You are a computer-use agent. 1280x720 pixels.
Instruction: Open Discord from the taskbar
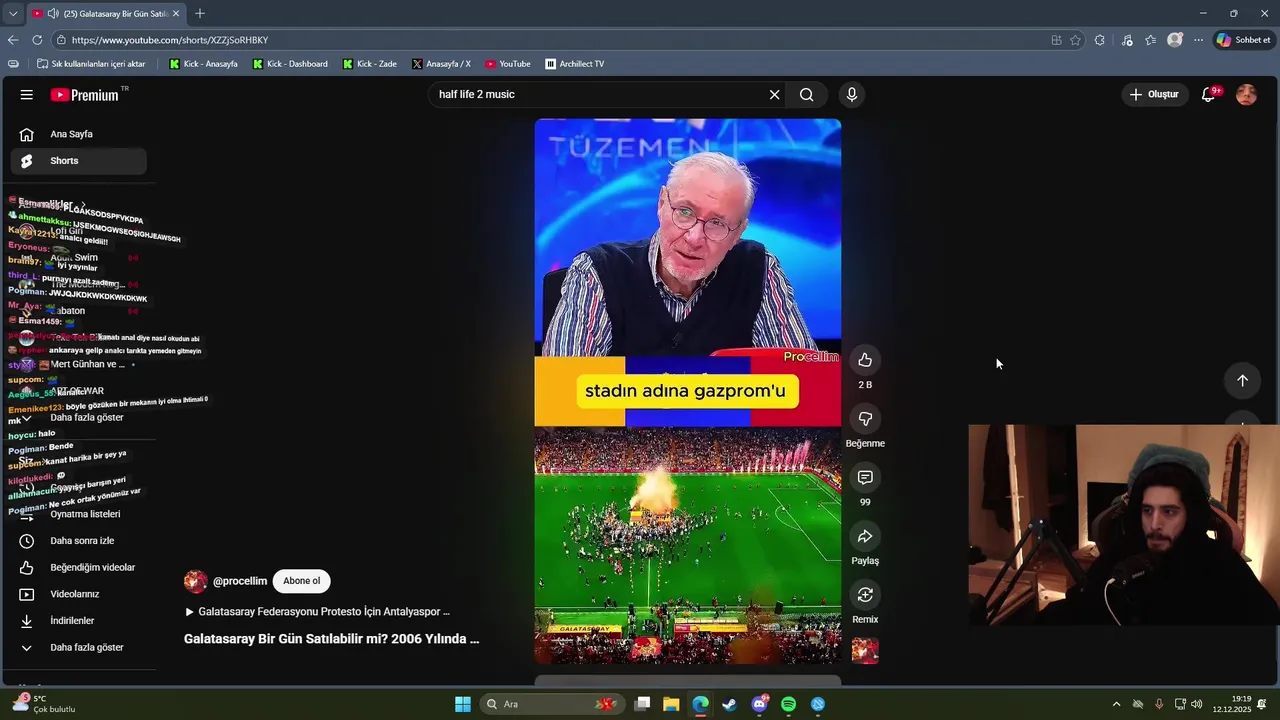759,704
